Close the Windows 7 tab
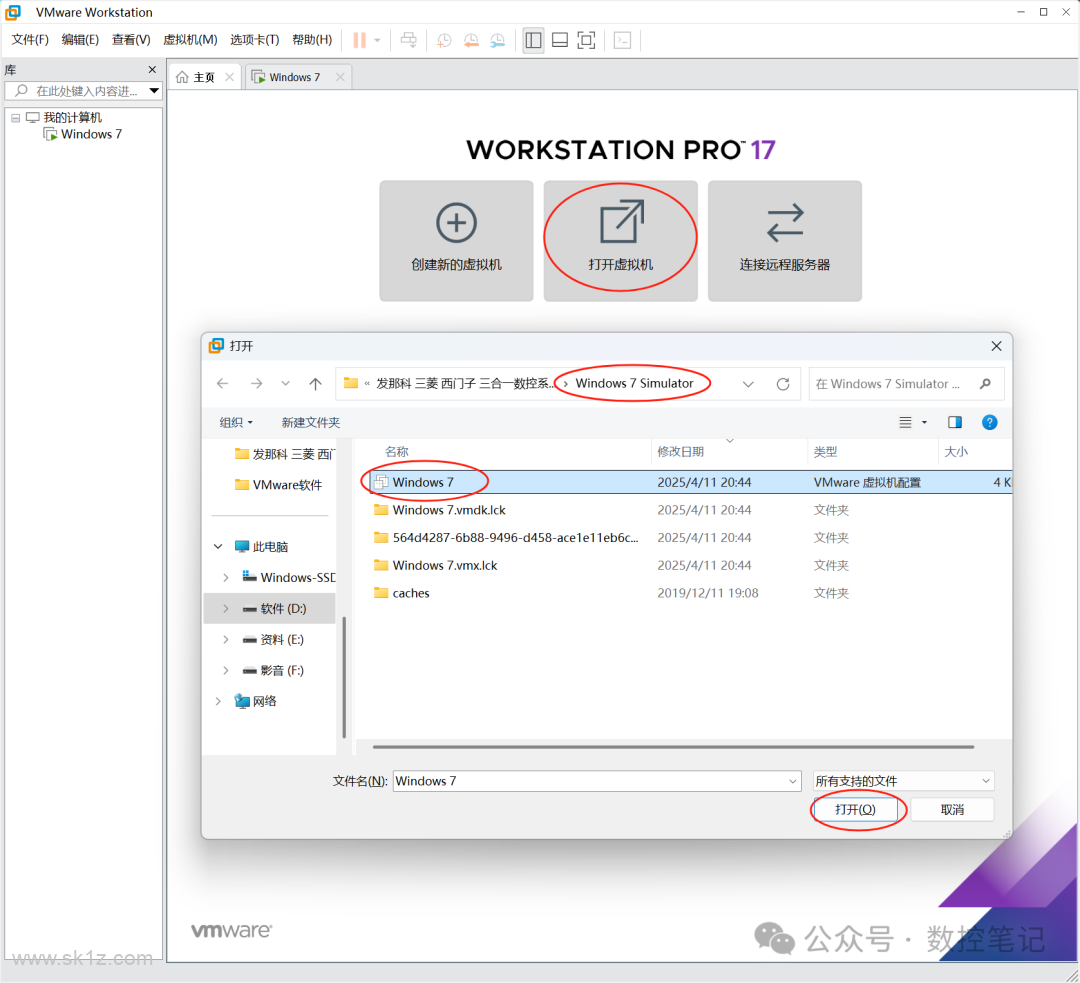The image size is (1080, 983). pyautogui.click(x=340, y=77)
